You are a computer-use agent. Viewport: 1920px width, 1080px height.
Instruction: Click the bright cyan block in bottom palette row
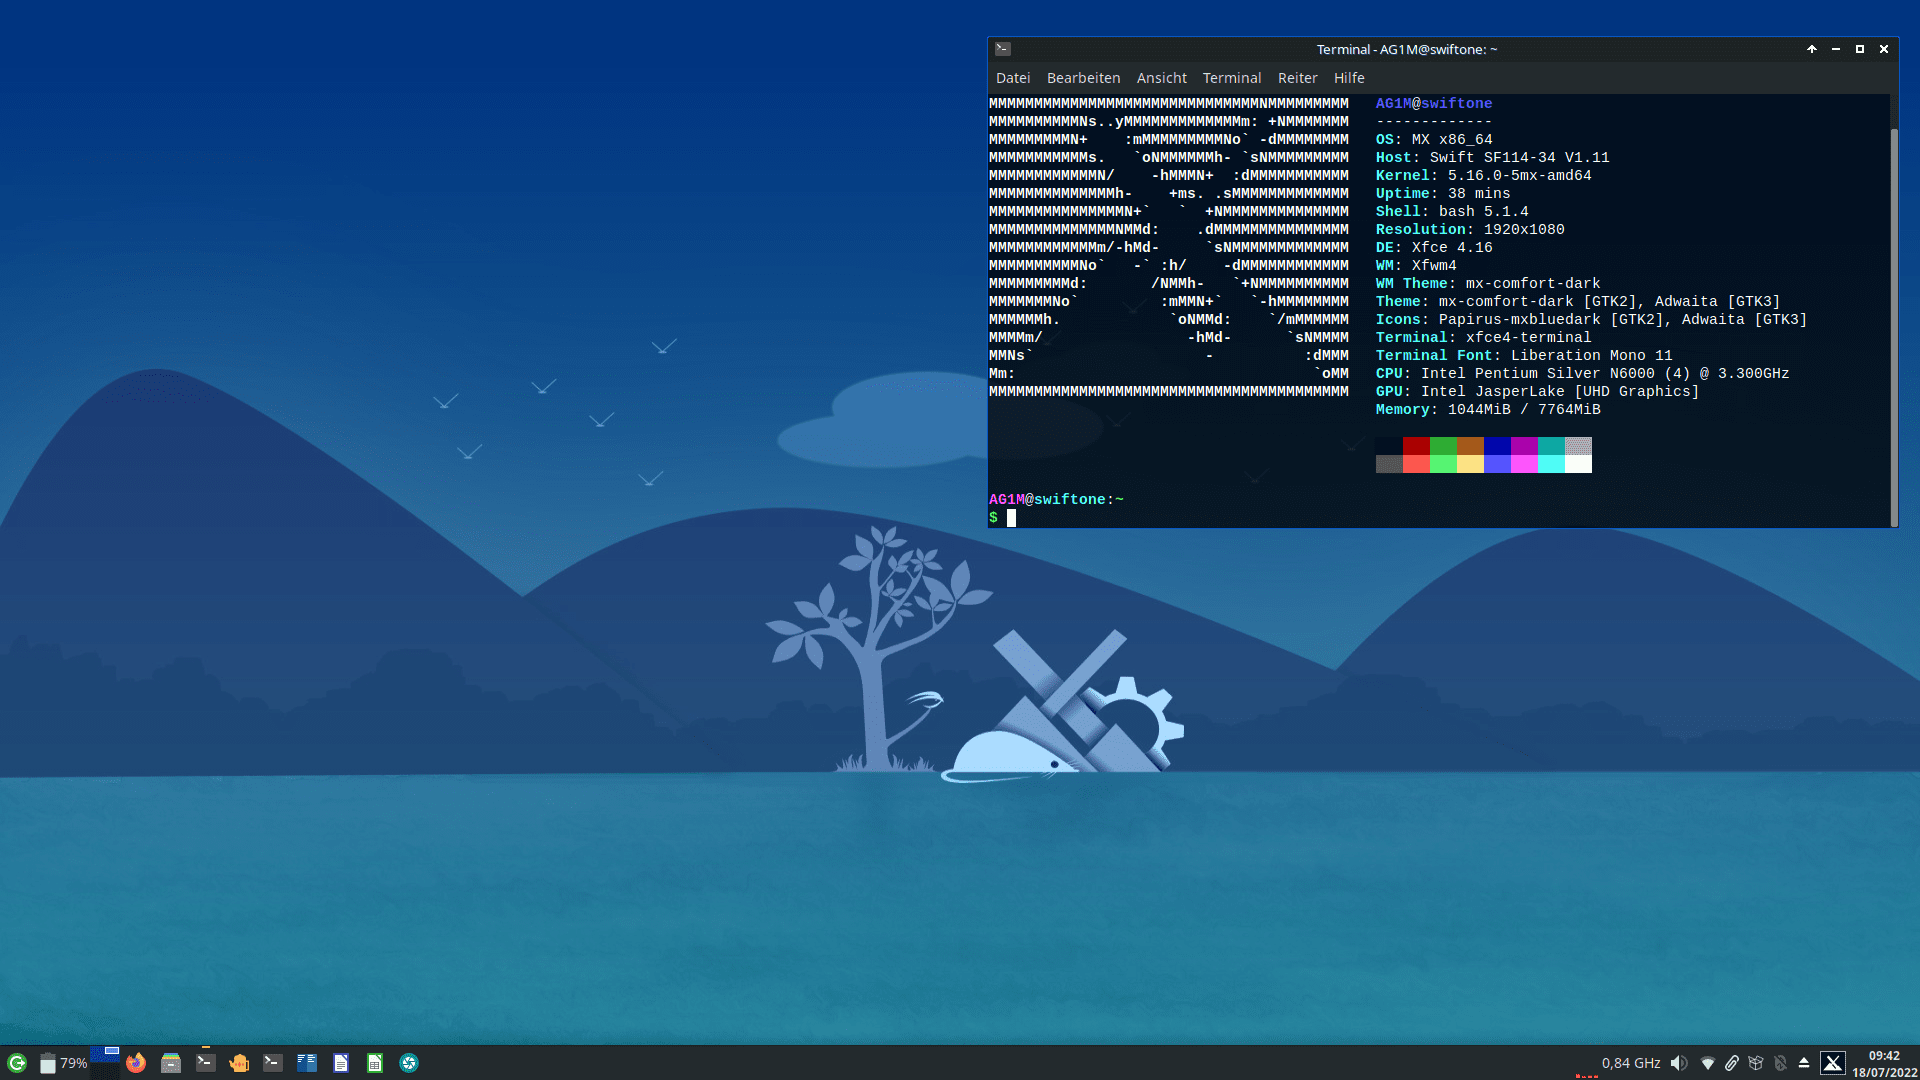(x=1551, y=464)
